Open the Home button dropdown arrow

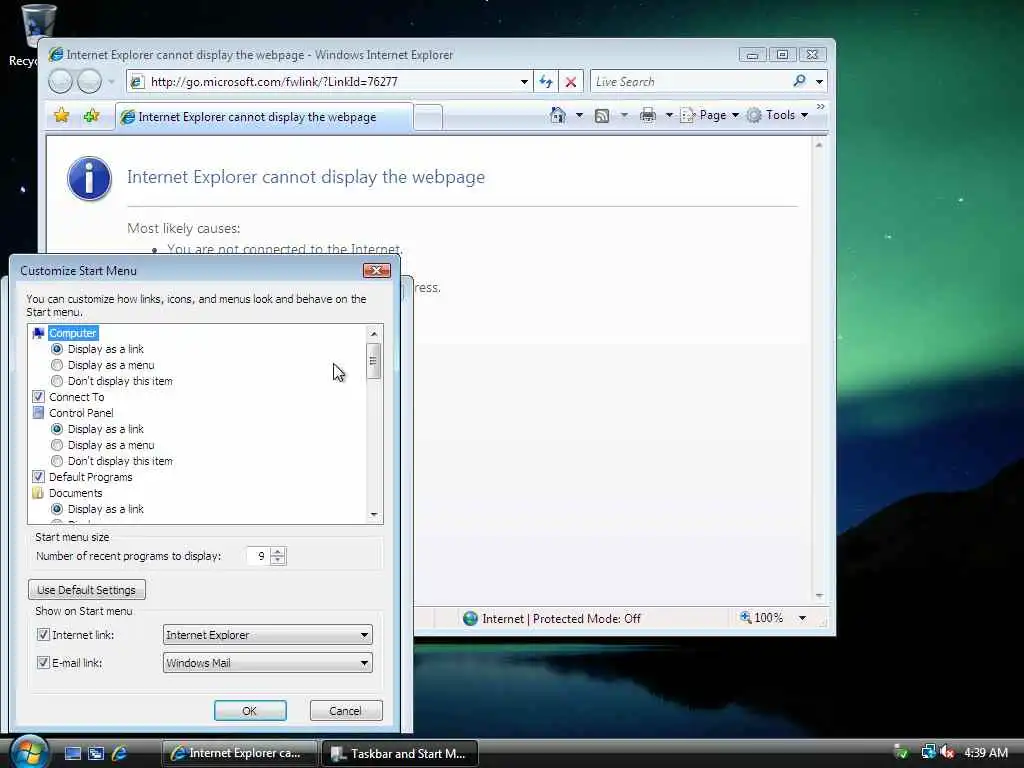(x=579, y=116)
